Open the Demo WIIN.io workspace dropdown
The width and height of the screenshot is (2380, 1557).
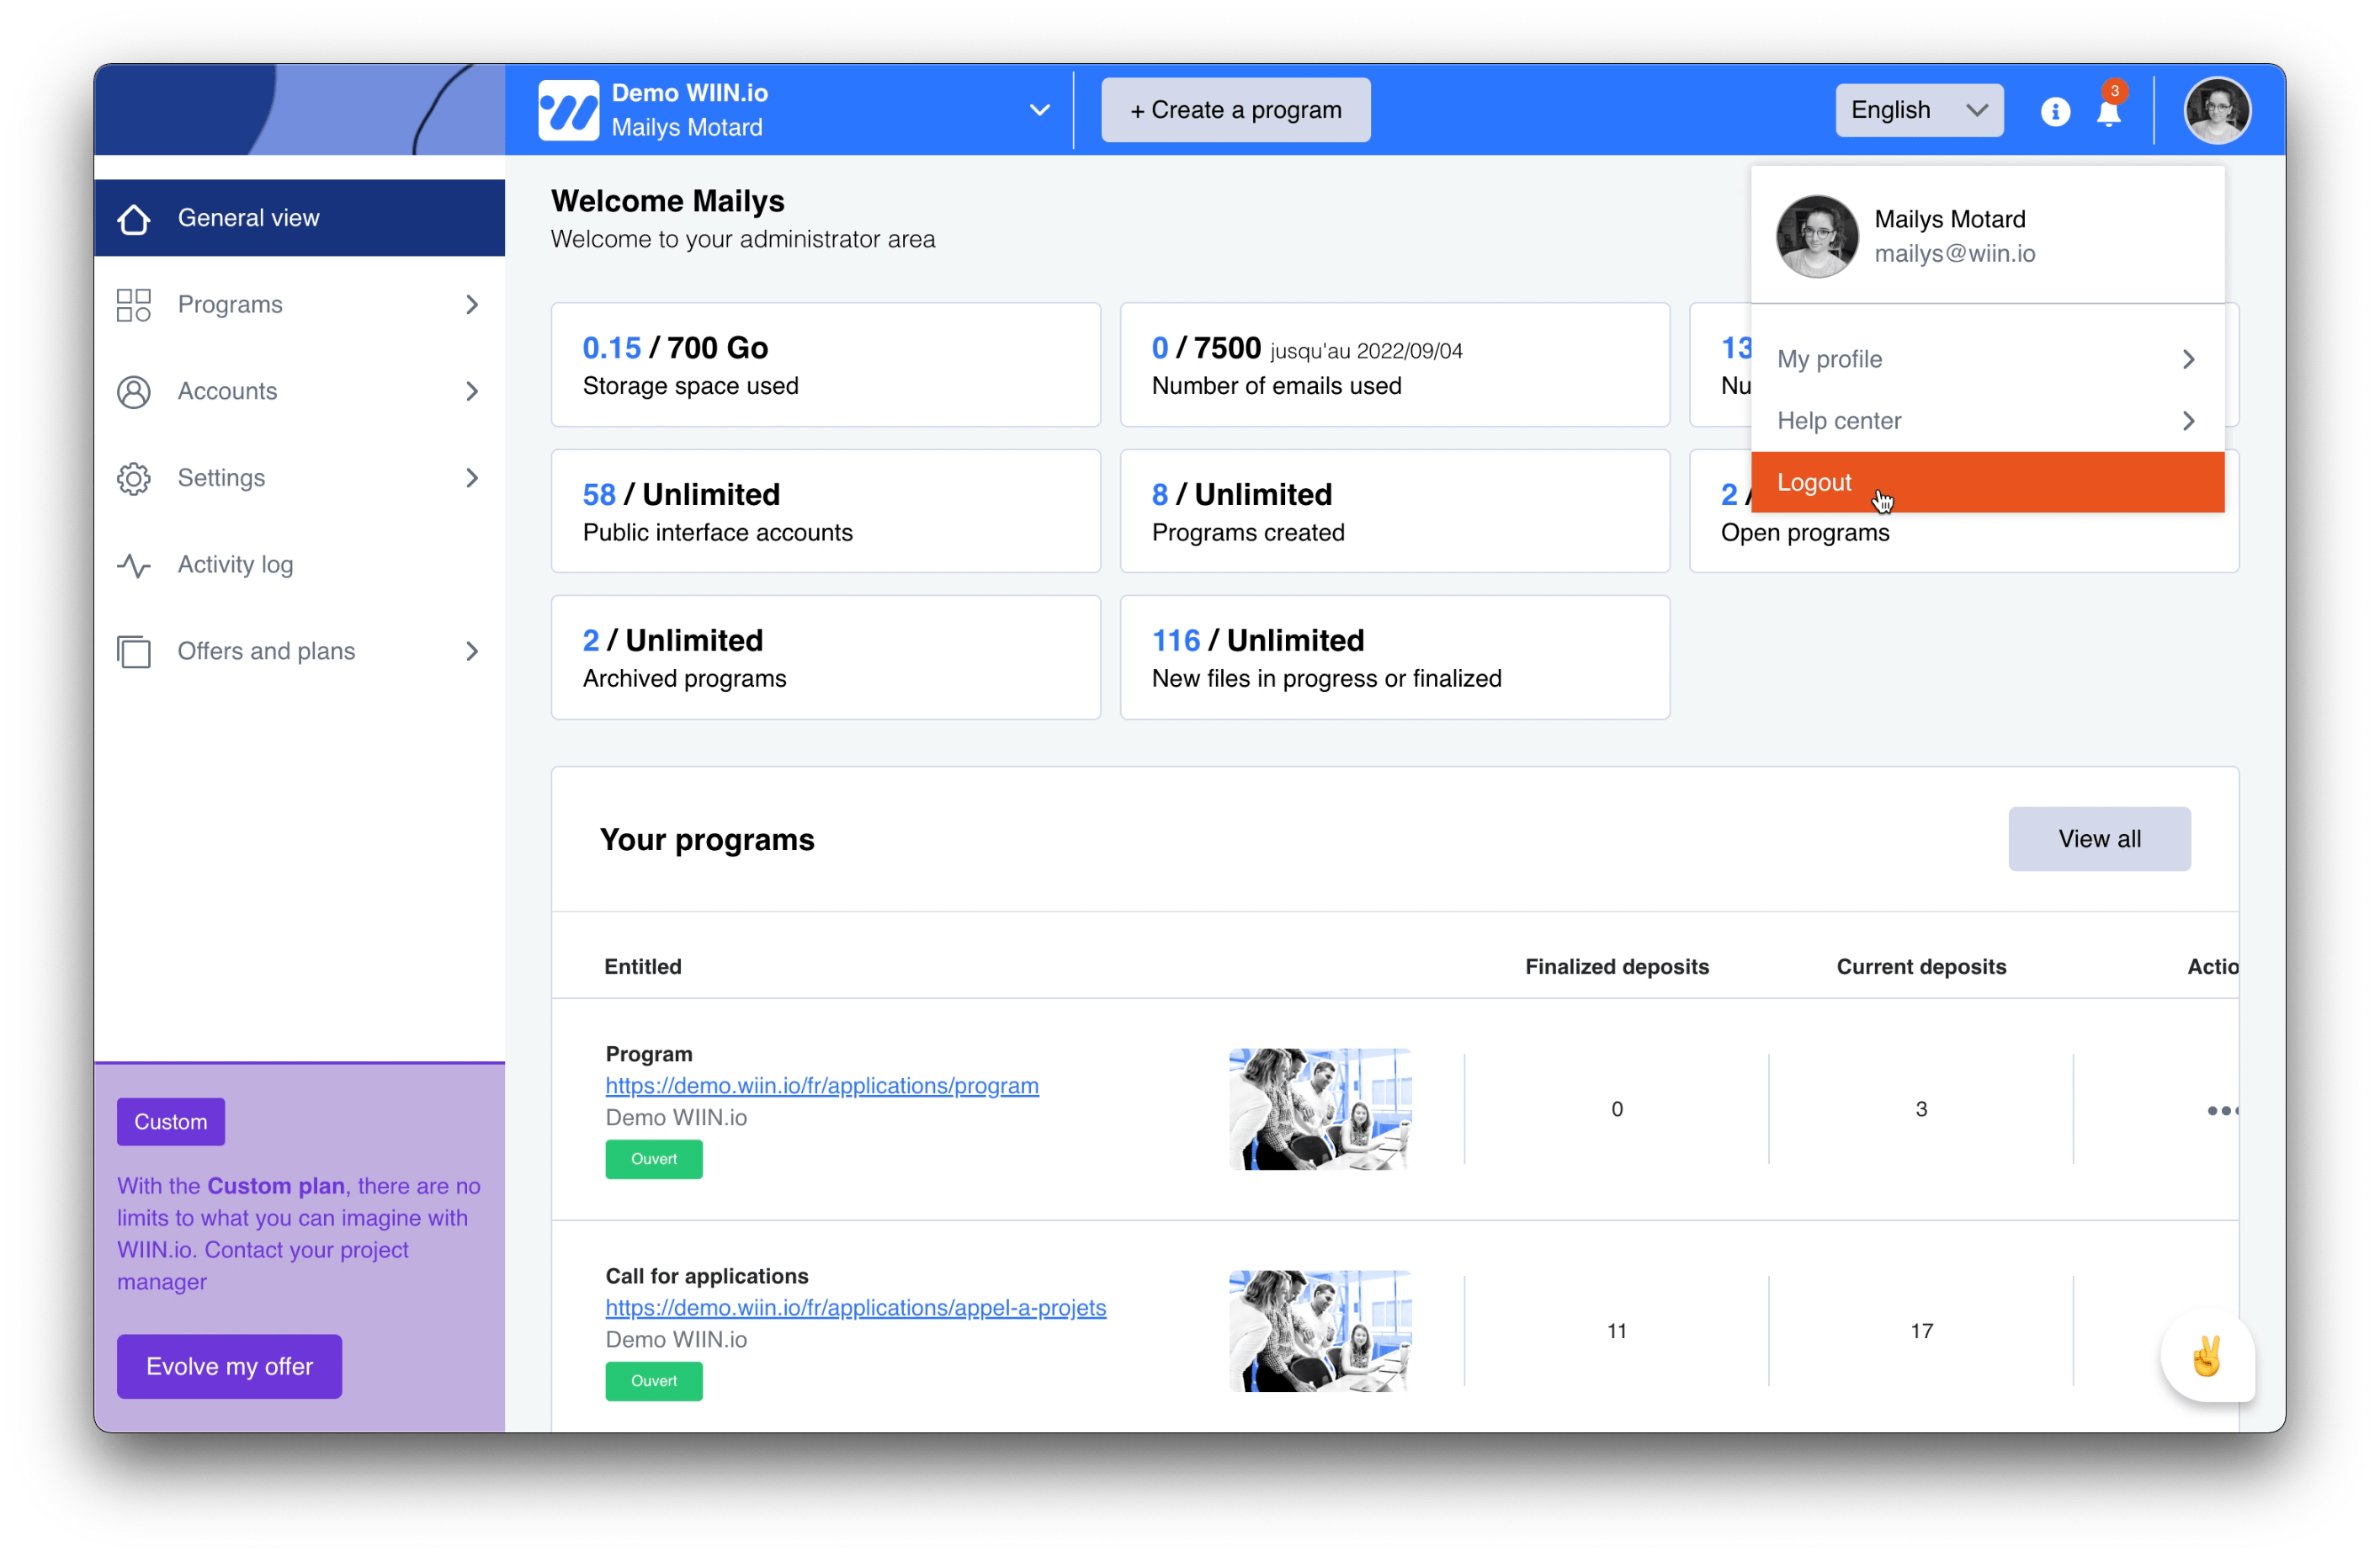(x=1039, y=108)
